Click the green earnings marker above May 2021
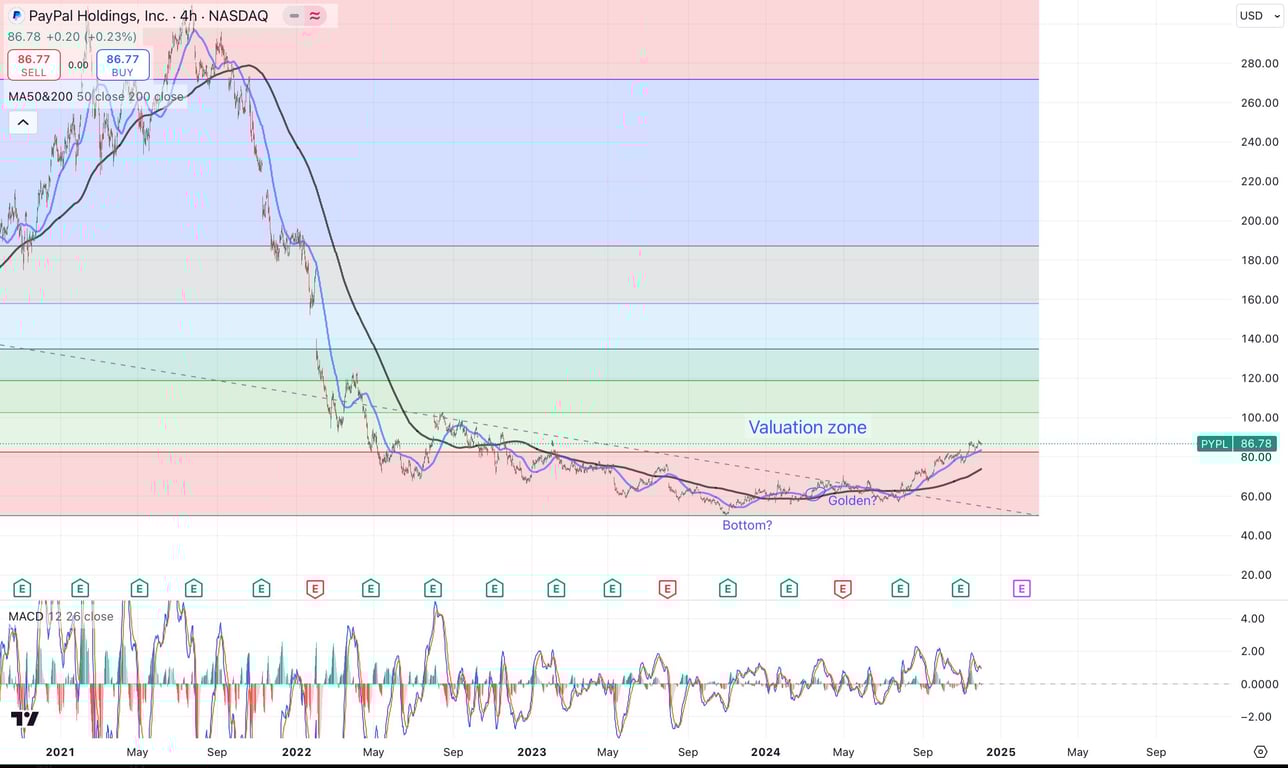The image size is (1288, 768). 139,589
